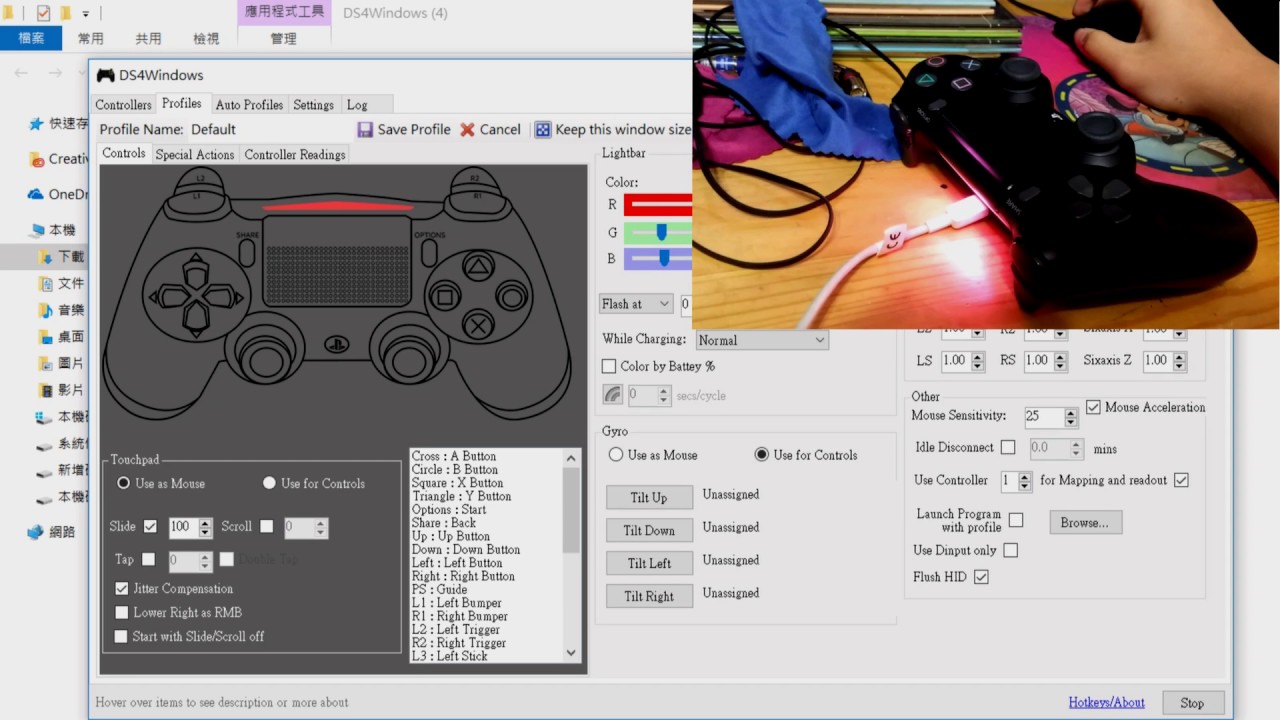
Task: Open the Flash at dropdown
Action: 636,303
